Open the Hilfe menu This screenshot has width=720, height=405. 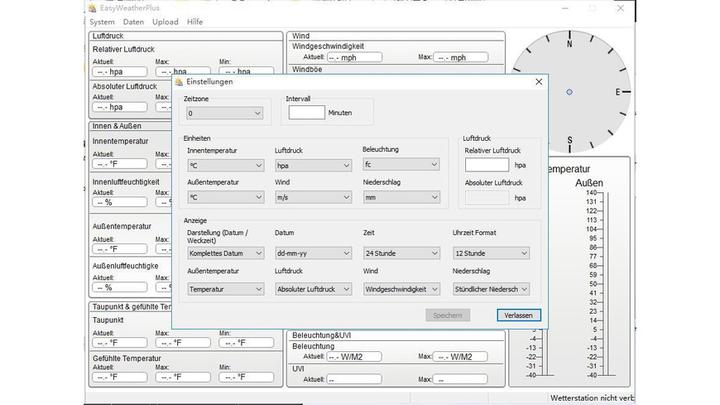pos(195,22)
